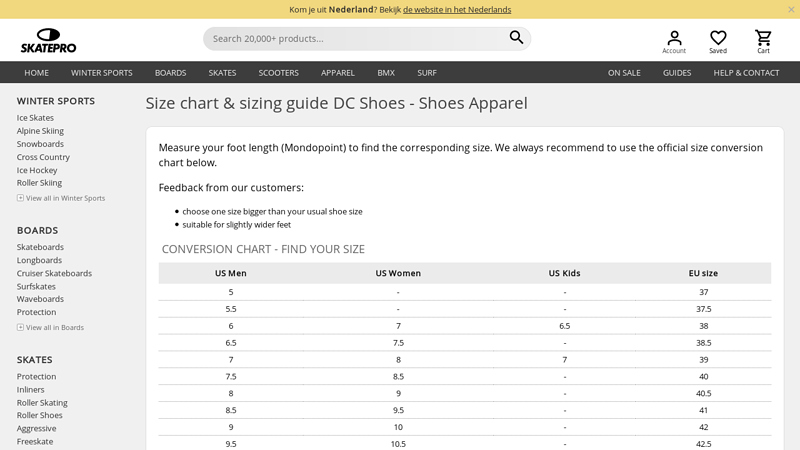The height and width of the screenshot is (450, 800).
Task: Click the 'US Men' column header
Action: pyautogui.click(x=231, y=273)
